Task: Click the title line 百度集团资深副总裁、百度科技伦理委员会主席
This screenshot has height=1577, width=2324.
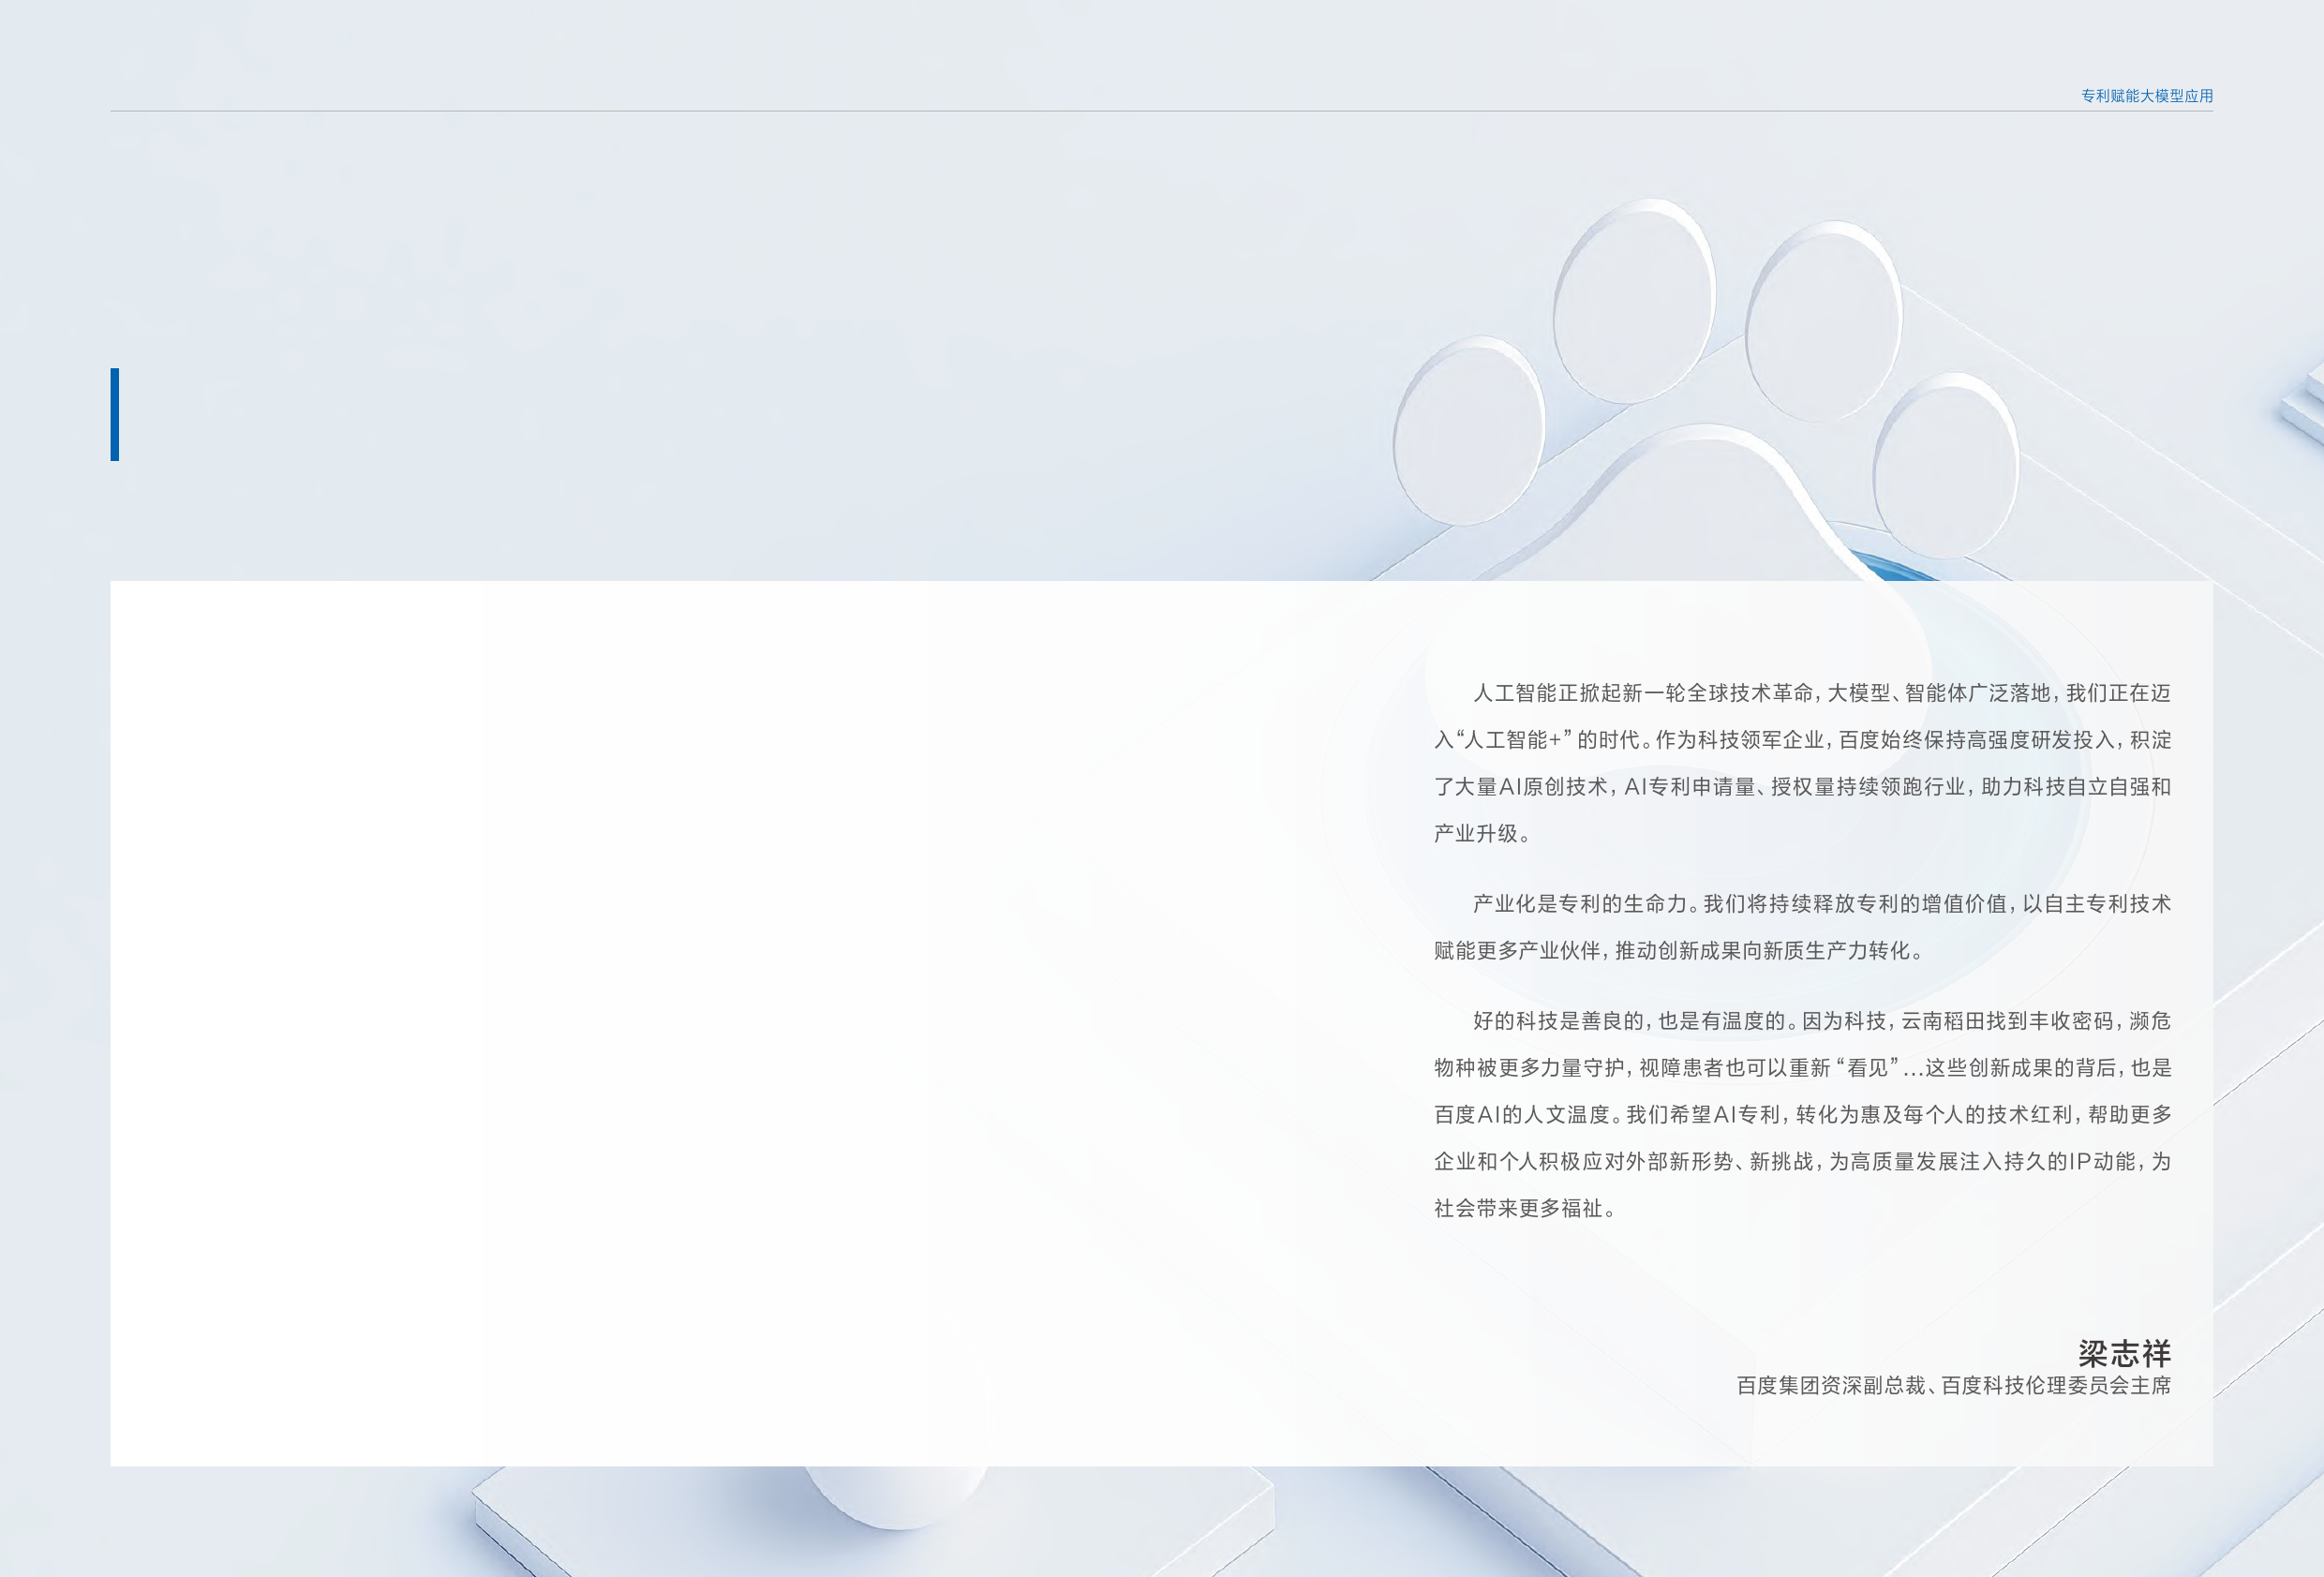Action: 1953,1385
